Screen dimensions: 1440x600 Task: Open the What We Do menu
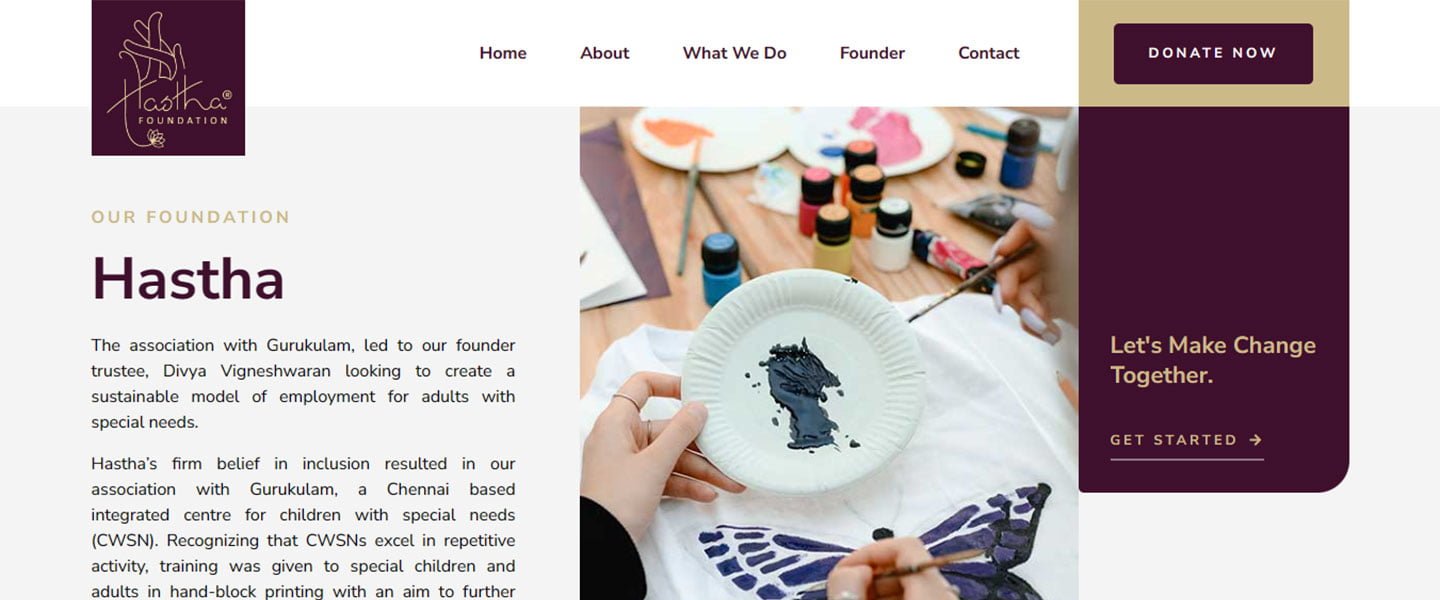pyautogui.click(x=735, y=53)
